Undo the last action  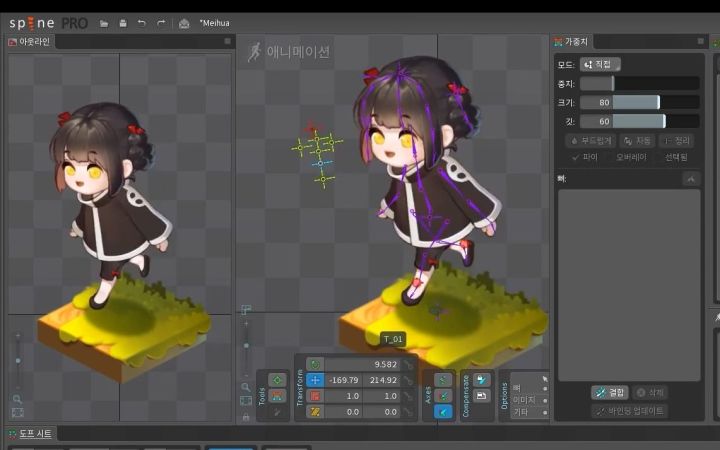tap(142, 23)
